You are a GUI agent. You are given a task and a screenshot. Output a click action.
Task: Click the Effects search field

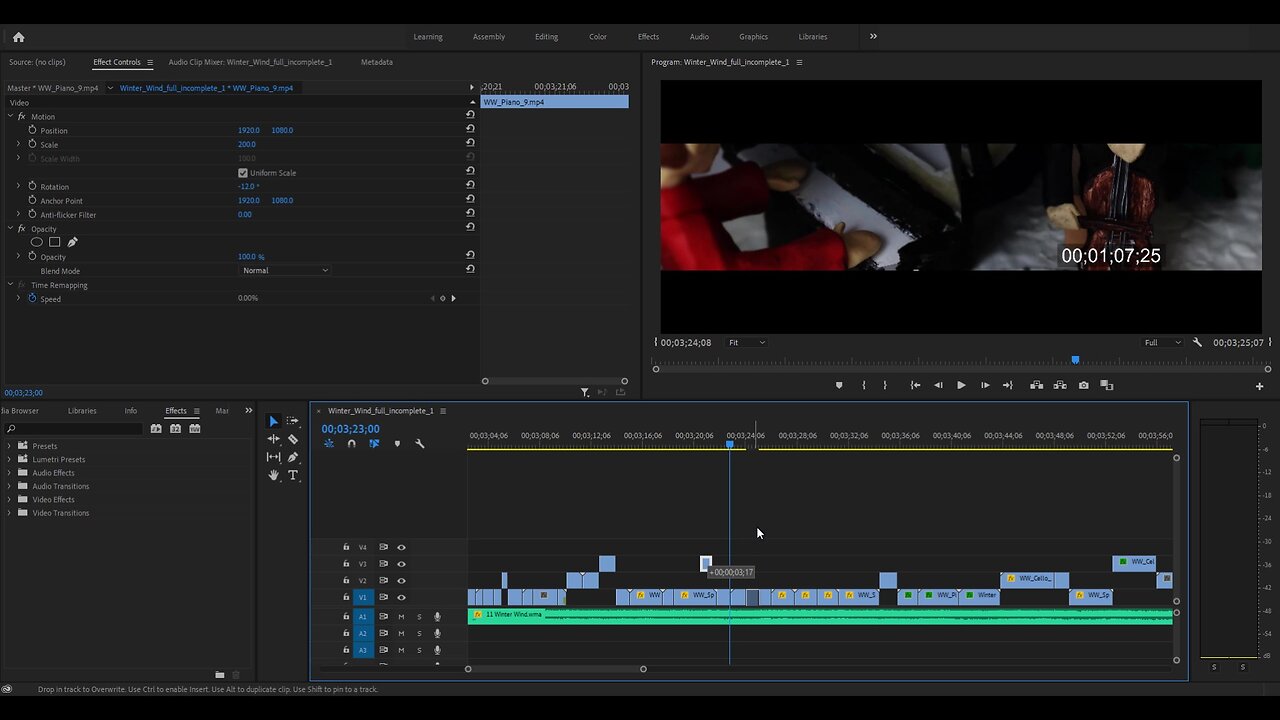[x=73, y=429]
